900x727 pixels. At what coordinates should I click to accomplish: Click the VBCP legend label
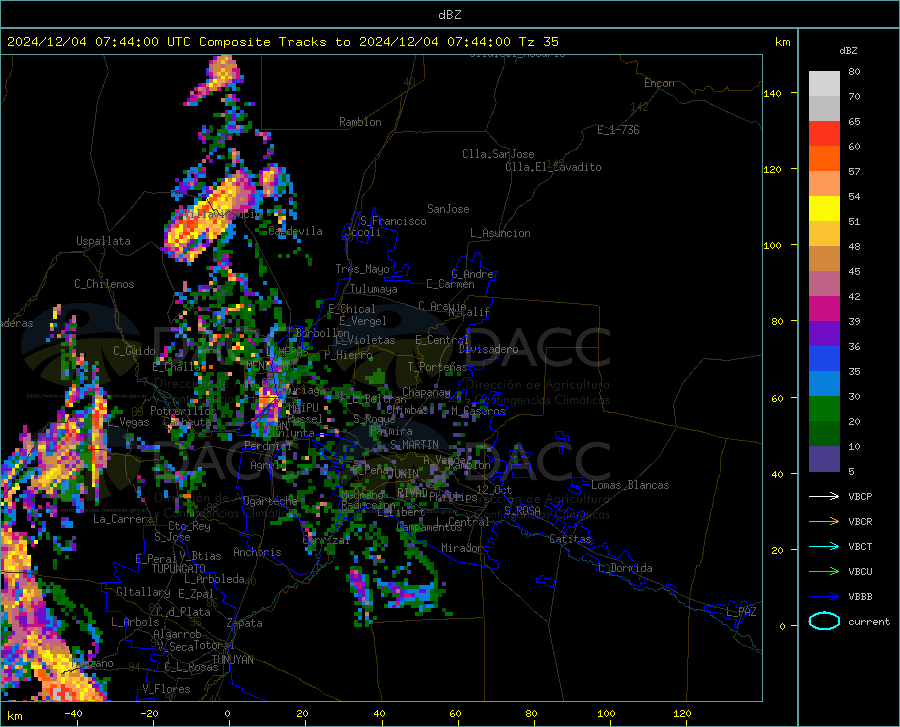click(x=860, y=496)
